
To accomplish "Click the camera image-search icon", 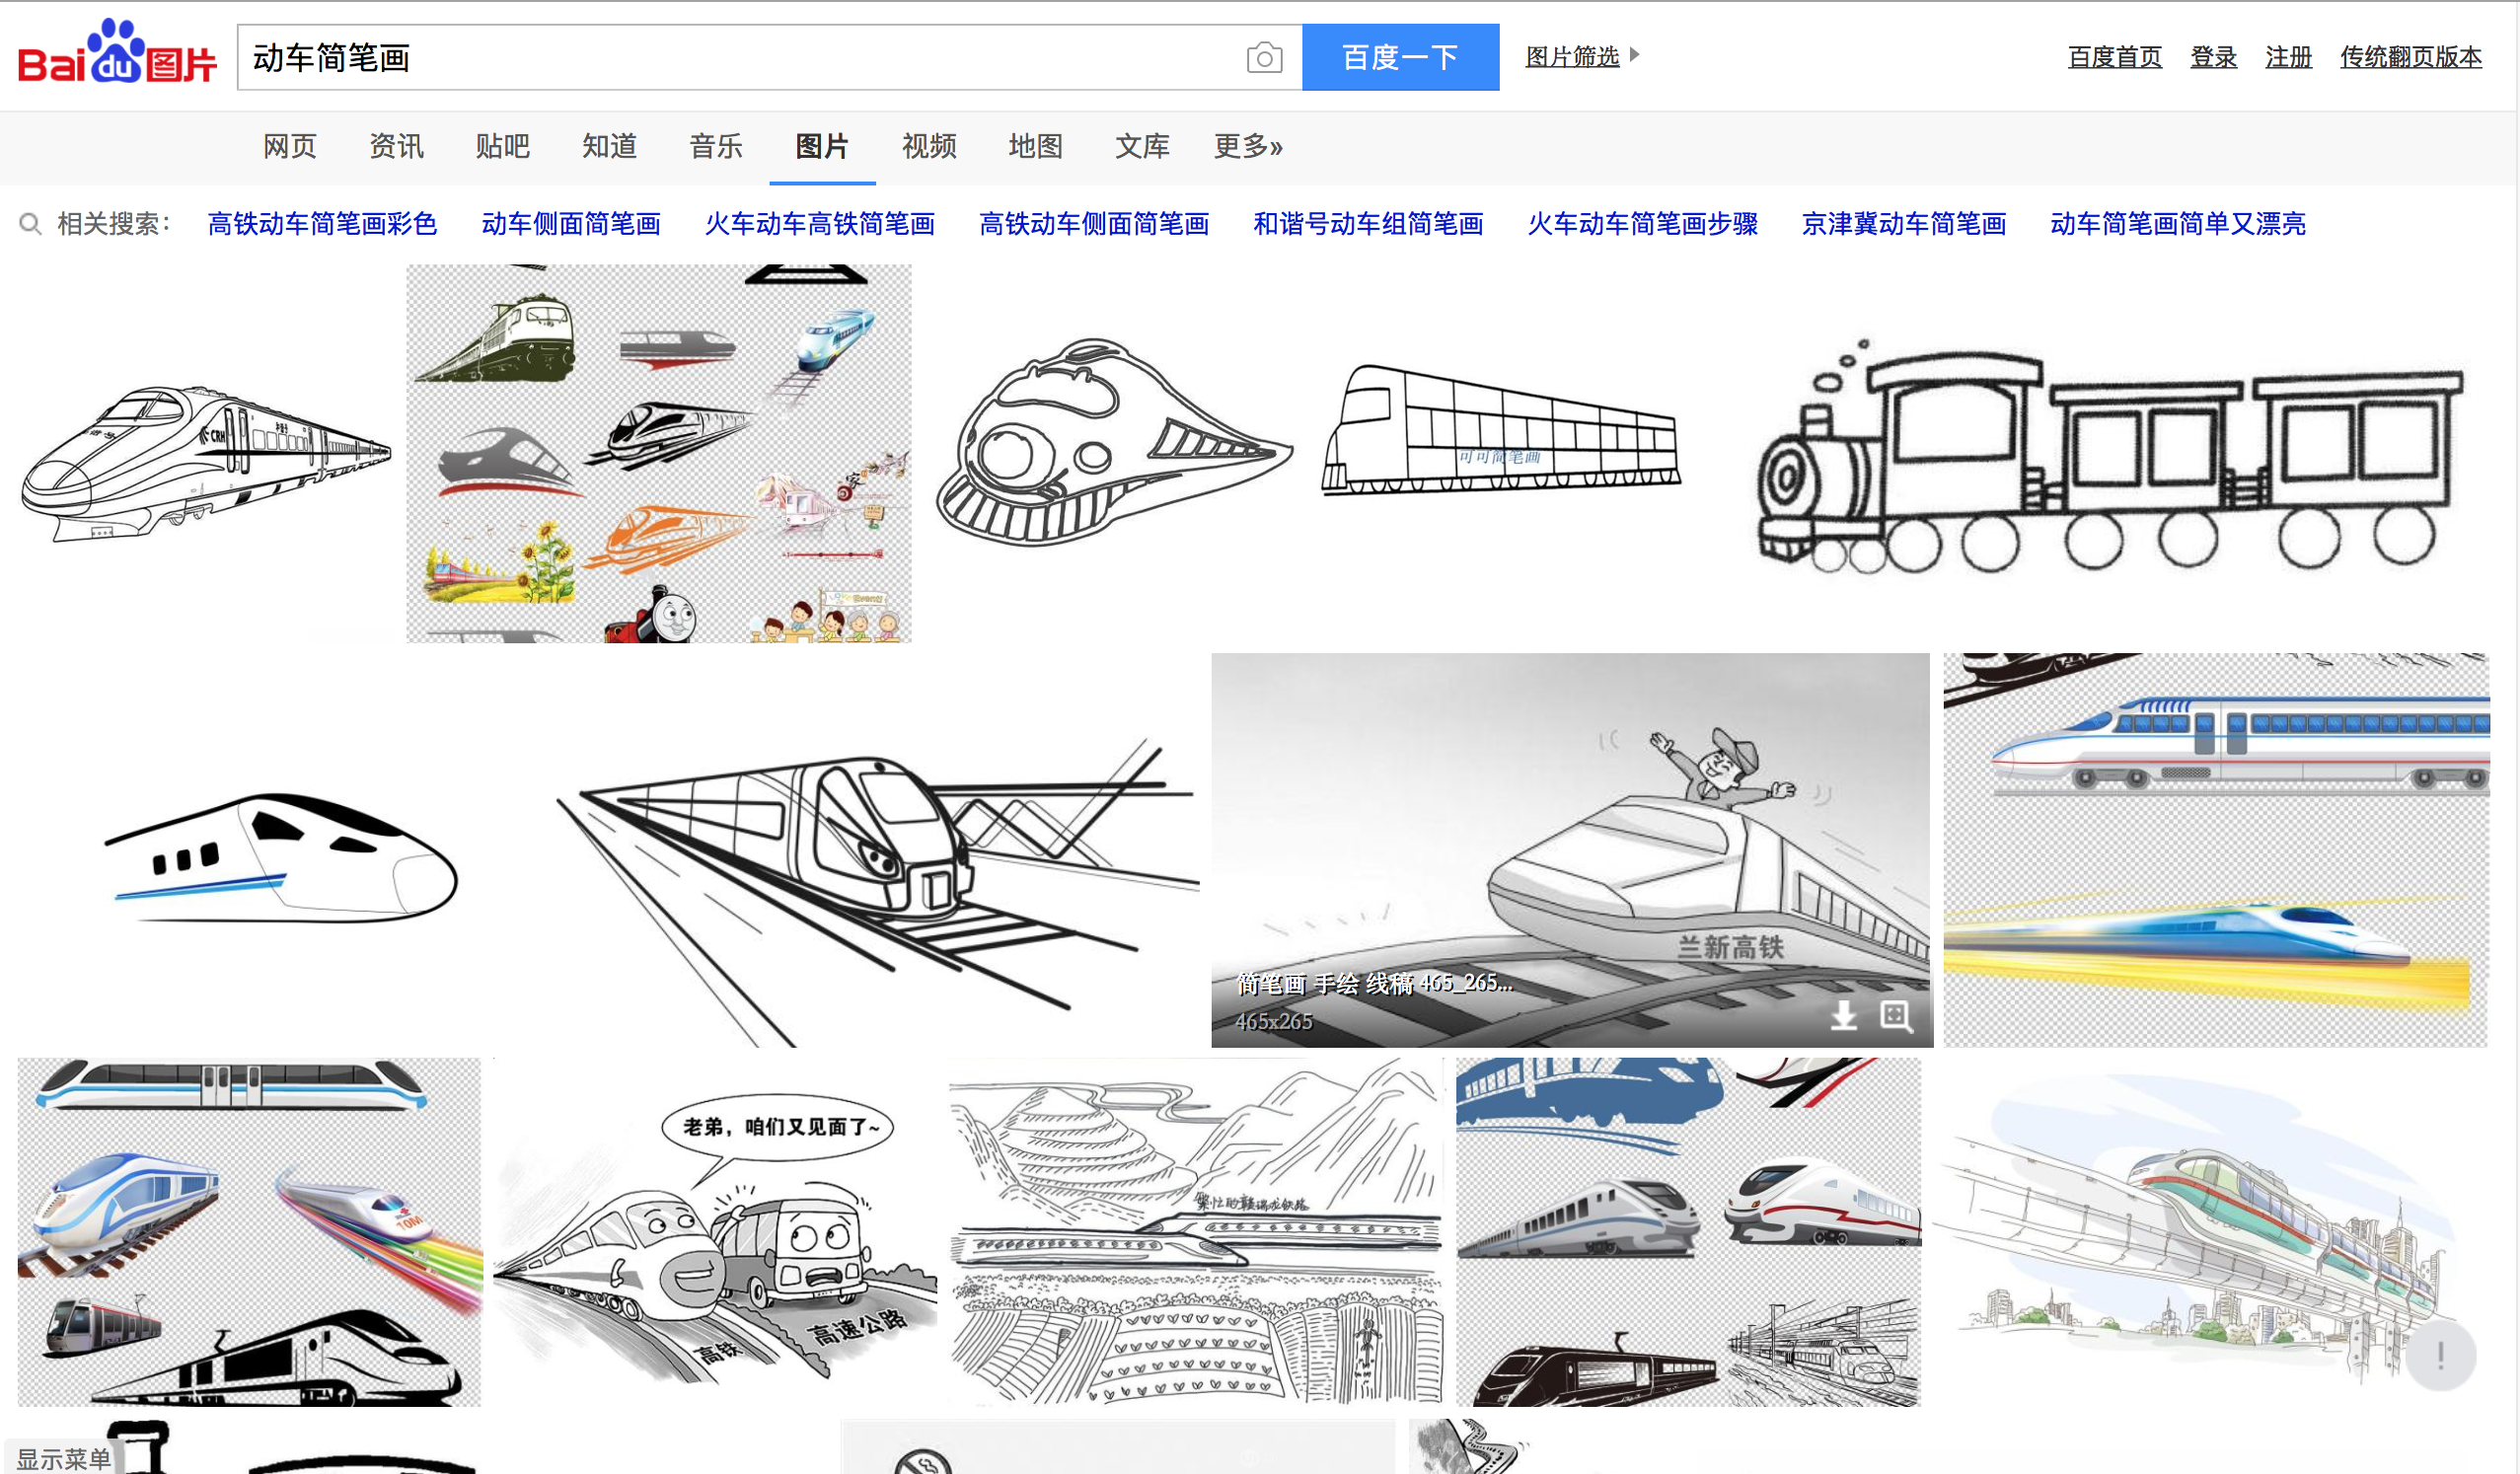I will (x=1264, y=58).
